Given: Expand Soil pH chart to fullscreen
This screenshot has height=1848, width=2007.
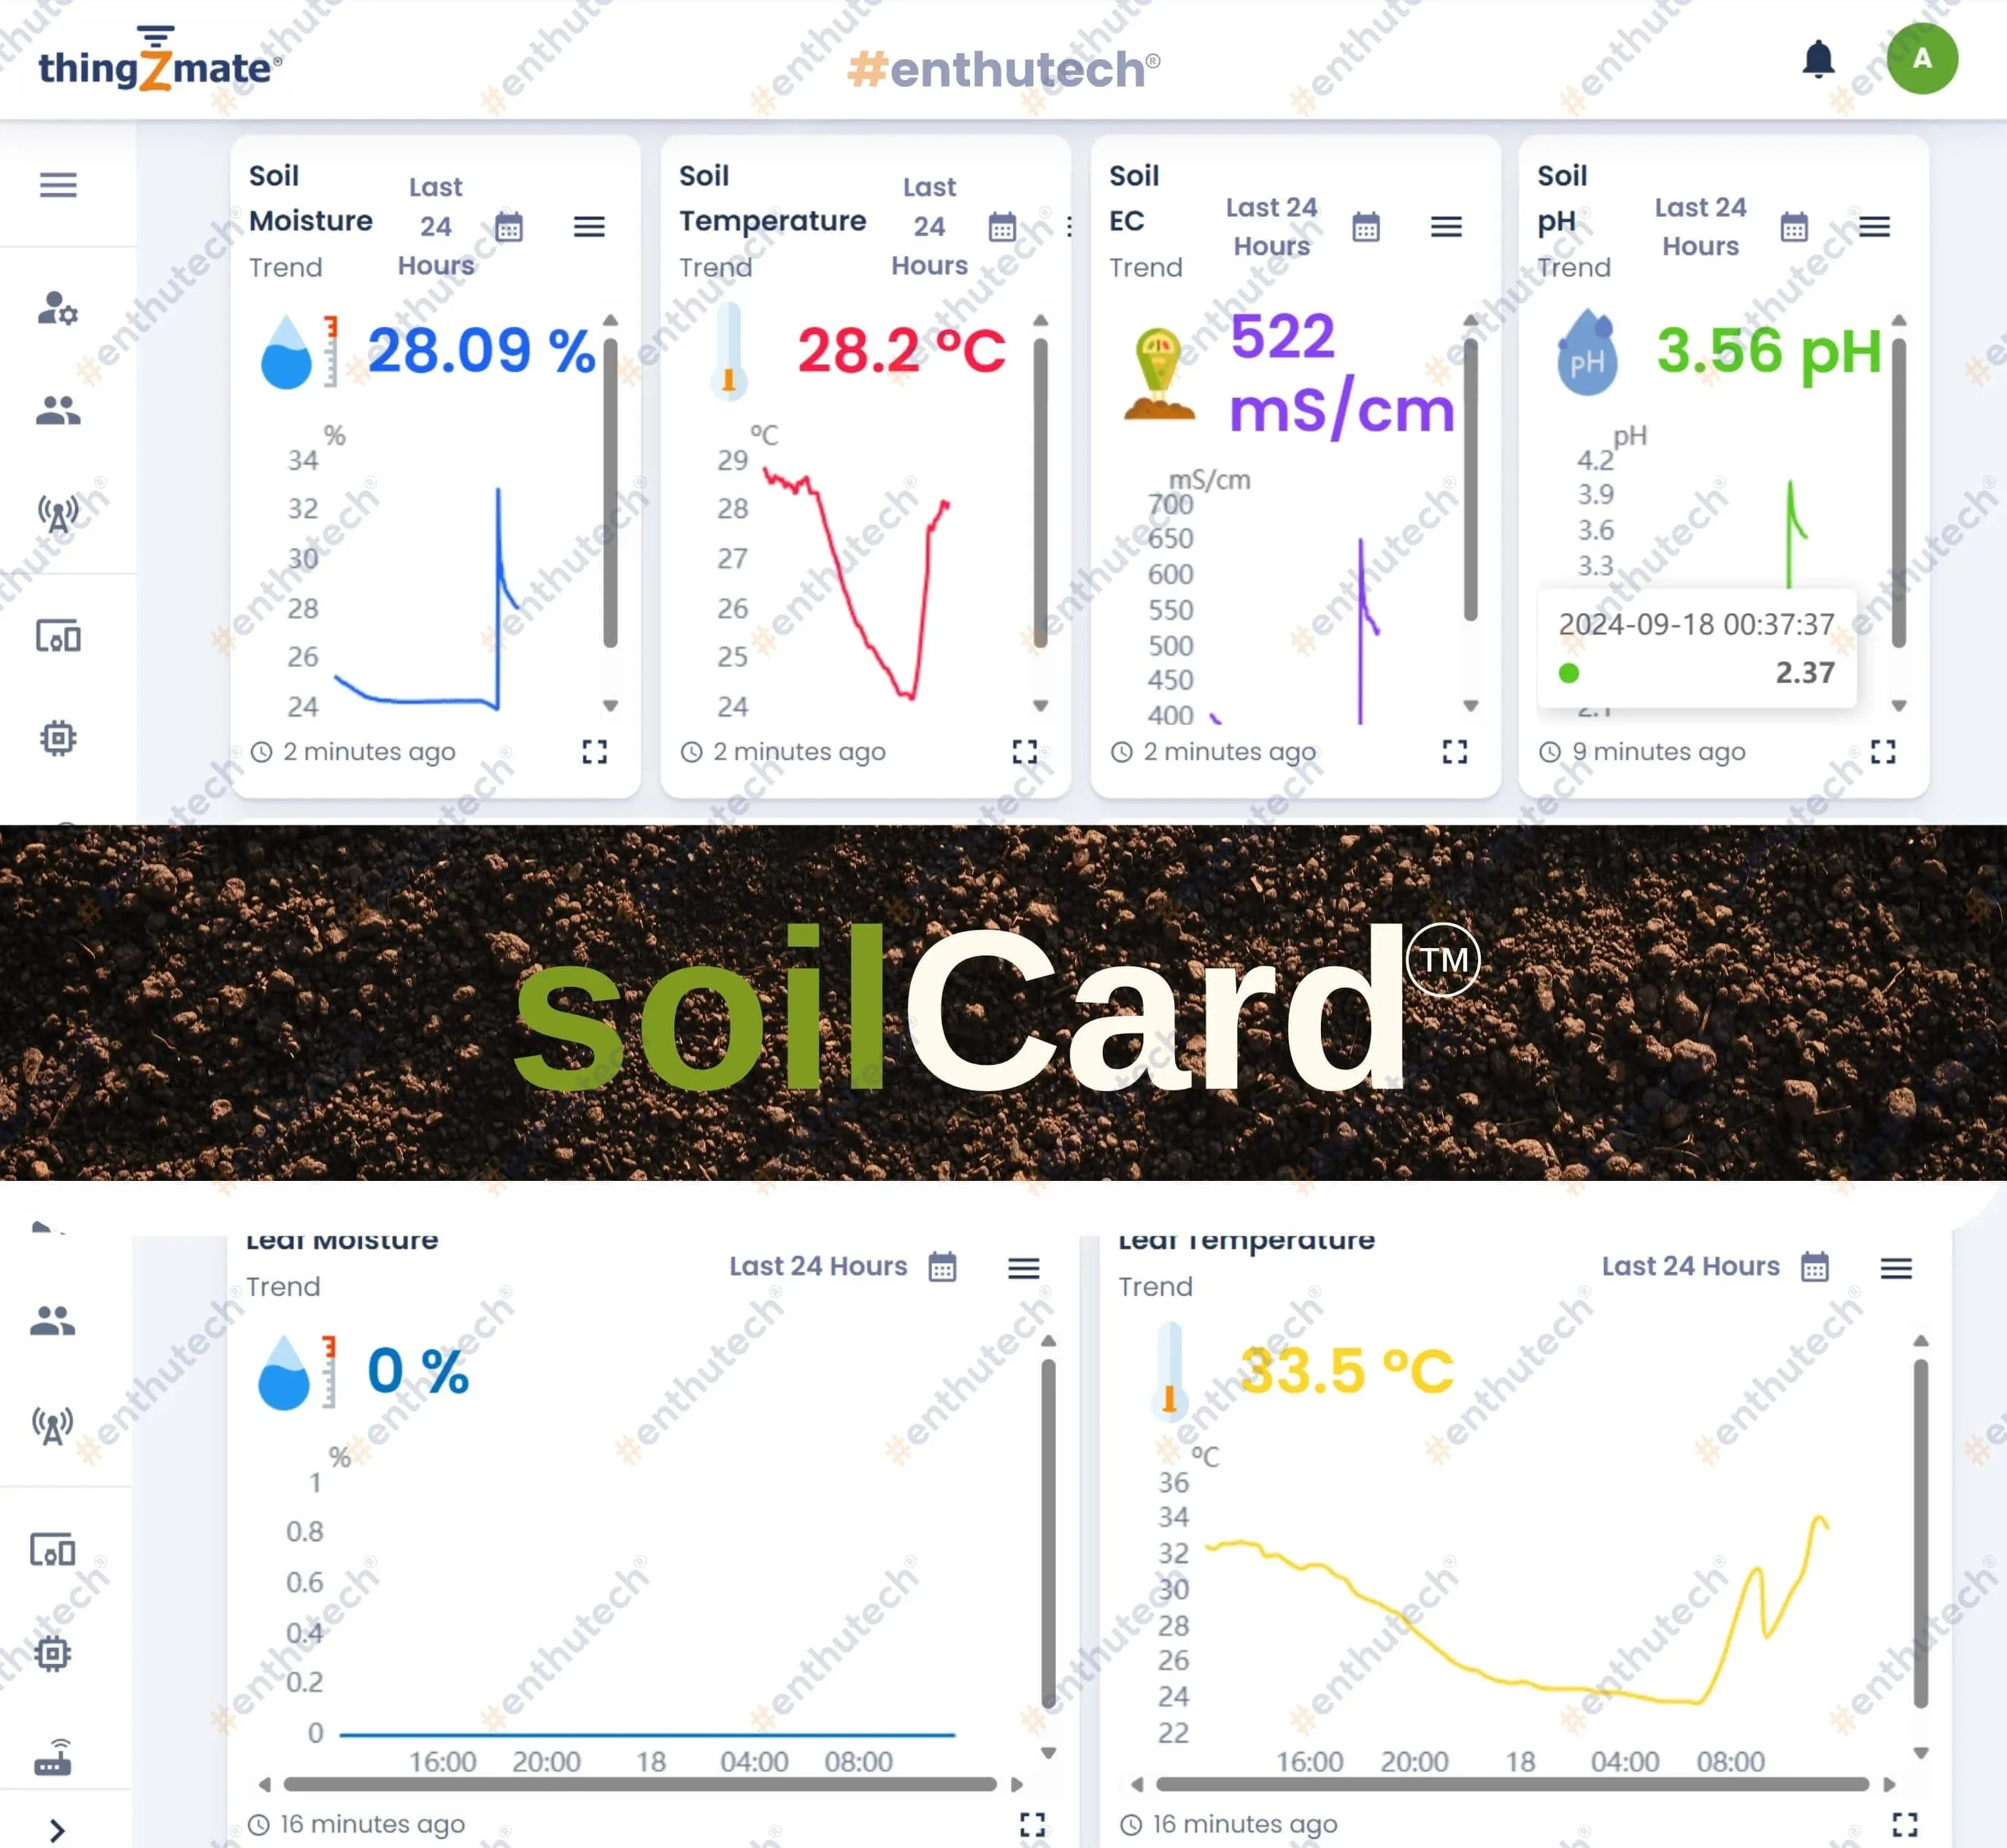Looking at the screenshot, I should tap(1883, 752).
